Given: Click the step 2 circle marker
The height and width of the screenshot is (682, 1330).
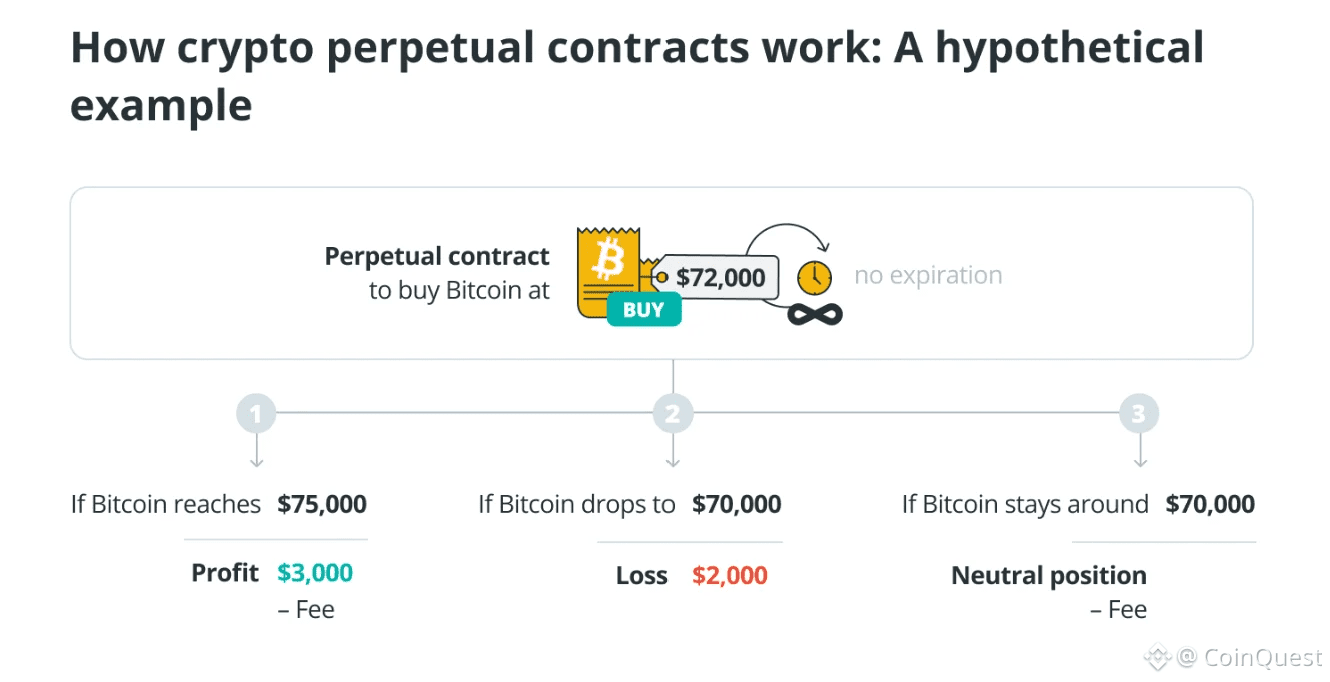Looking at the screenshot, I should pyautogui.click(x=672, y=413).
